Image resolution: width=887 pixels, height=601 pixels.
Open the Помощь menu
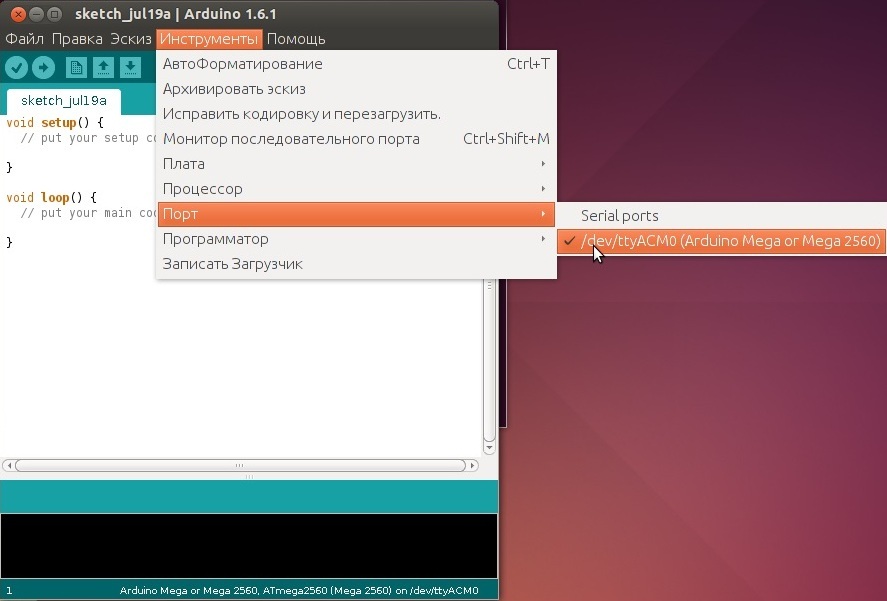[296, 39]
